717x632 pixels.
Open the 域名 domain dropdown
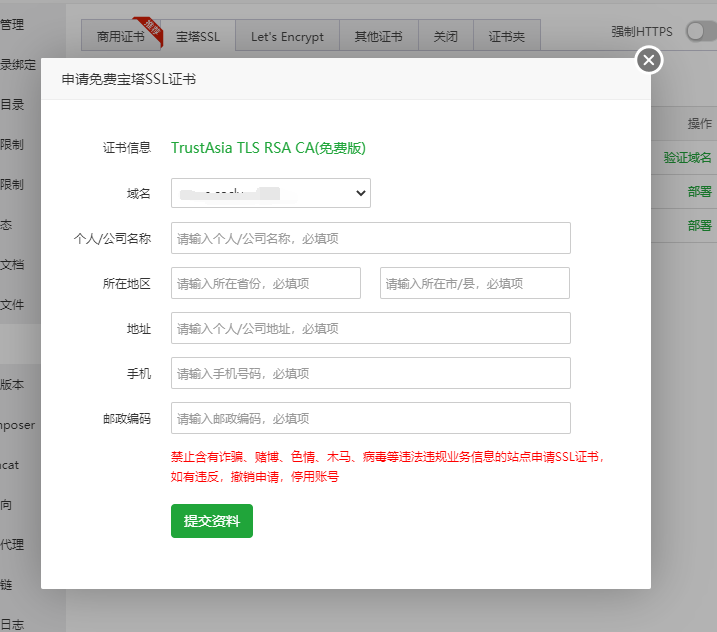[271, 193]
